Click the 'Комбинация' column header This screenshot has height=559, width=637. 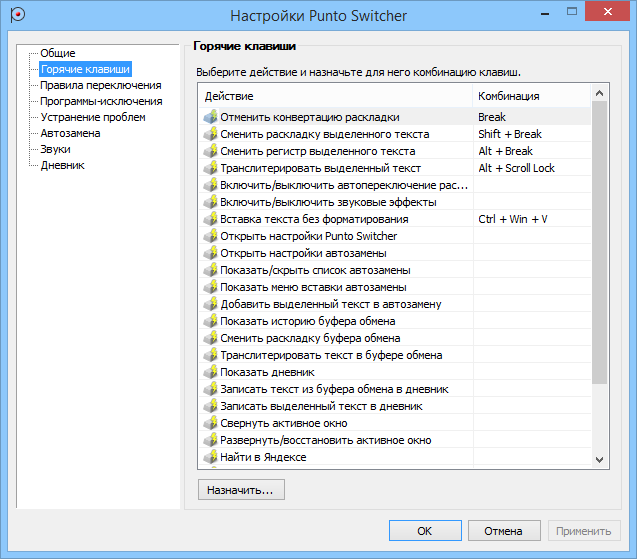coord(531,96)
